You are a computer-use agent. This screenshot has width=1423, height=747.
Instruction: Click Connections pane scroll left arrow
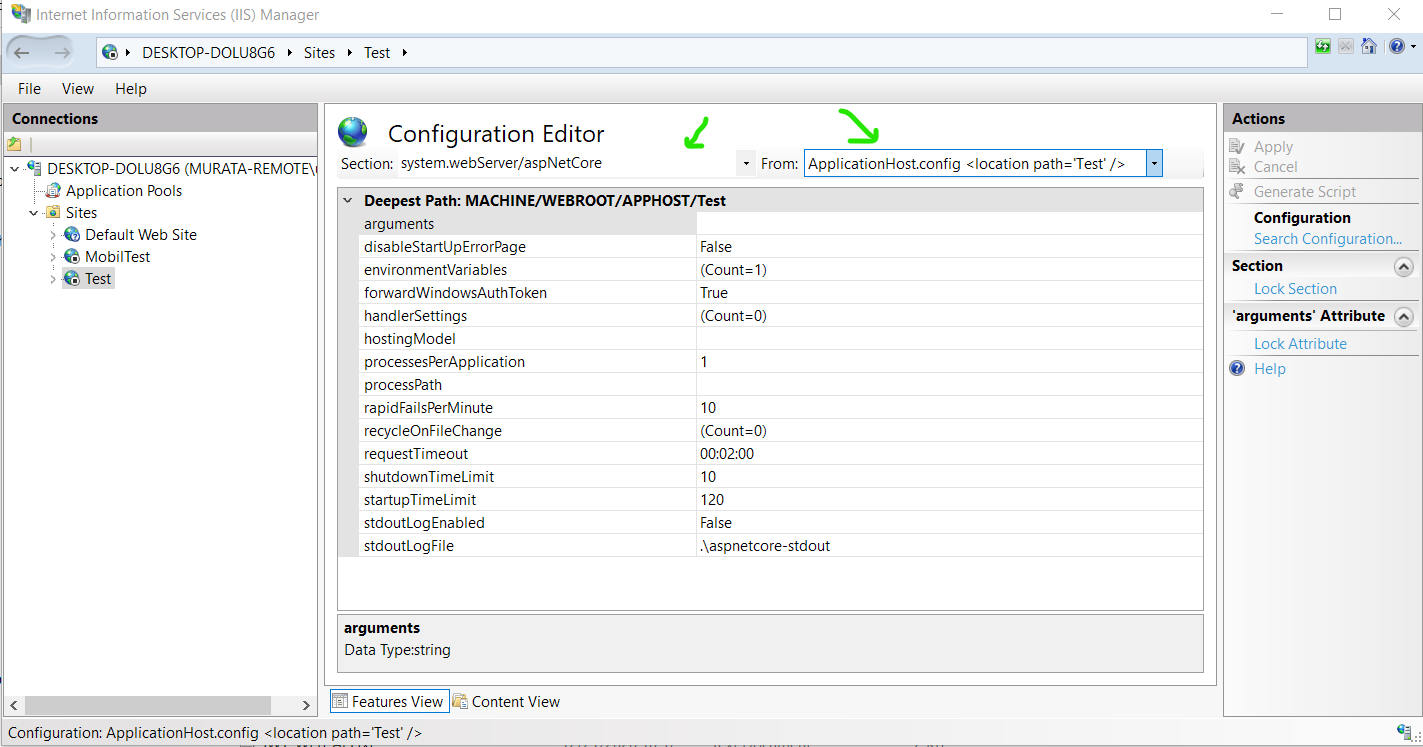(13, 705)
